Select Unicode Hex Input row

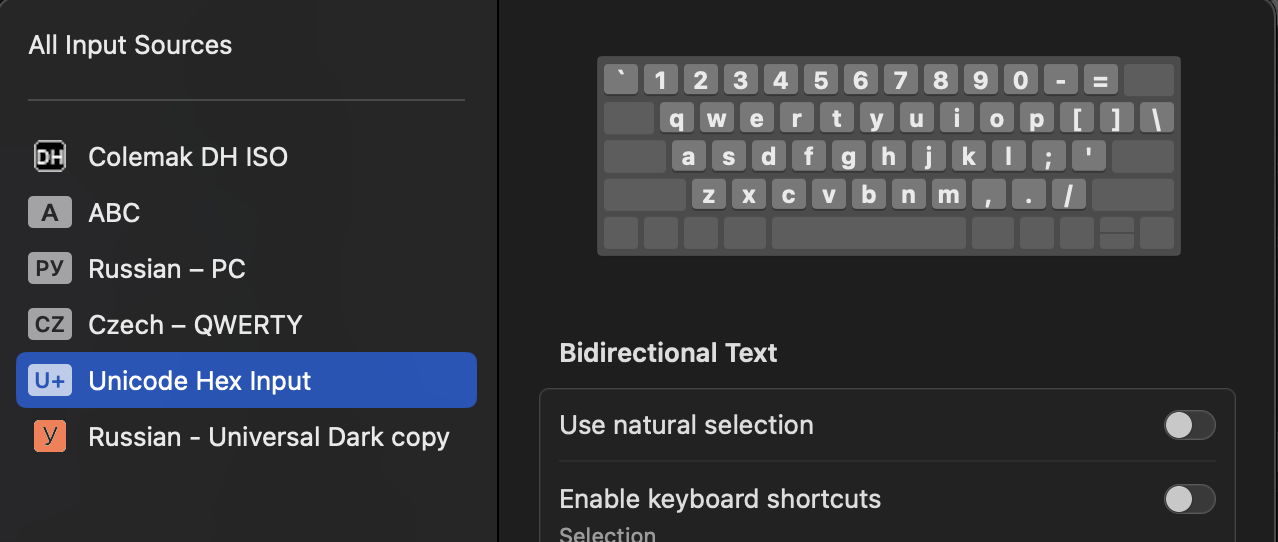coord(200,381)
